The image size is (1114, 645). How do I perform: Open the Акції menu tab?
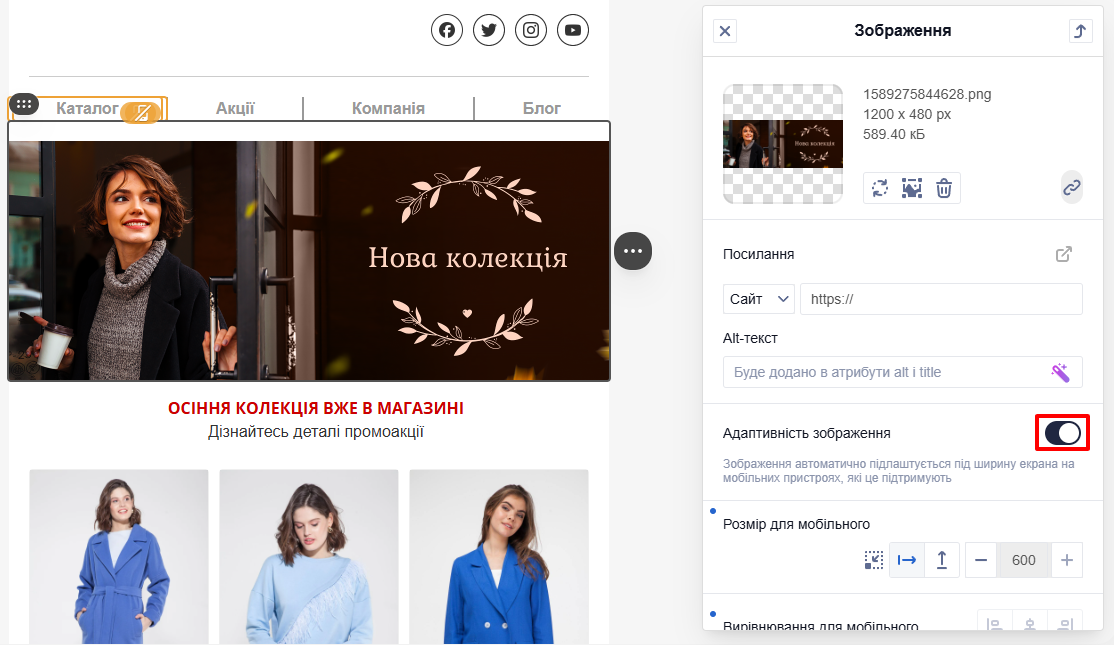click(235, 108)
